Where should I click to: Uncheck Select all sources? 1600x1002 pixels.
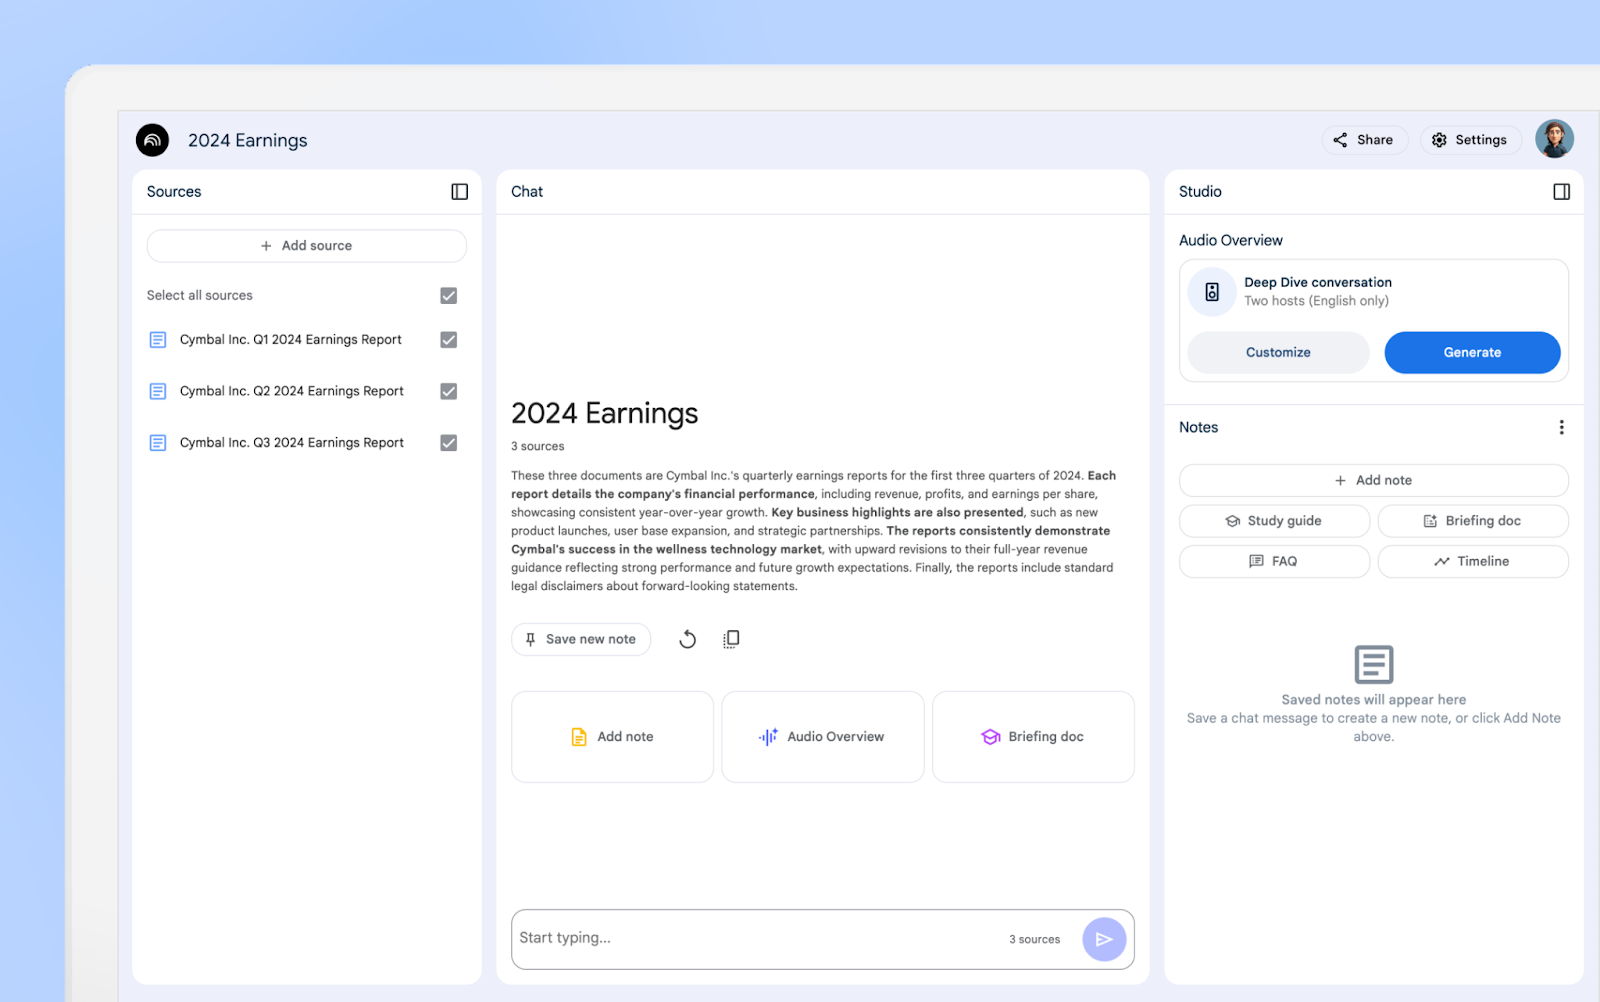[x=448, y=295]
